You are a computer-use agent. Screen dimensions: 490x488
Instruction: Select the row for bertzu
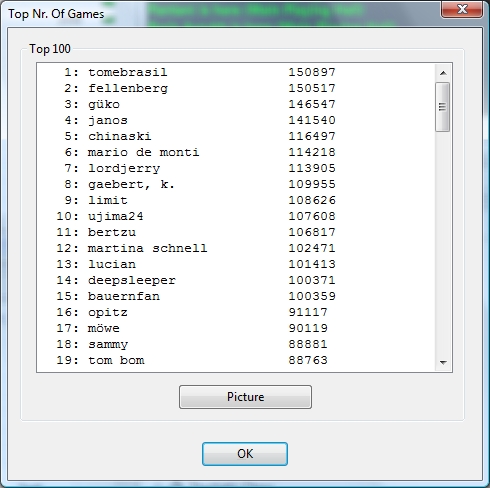click(236, 232)
